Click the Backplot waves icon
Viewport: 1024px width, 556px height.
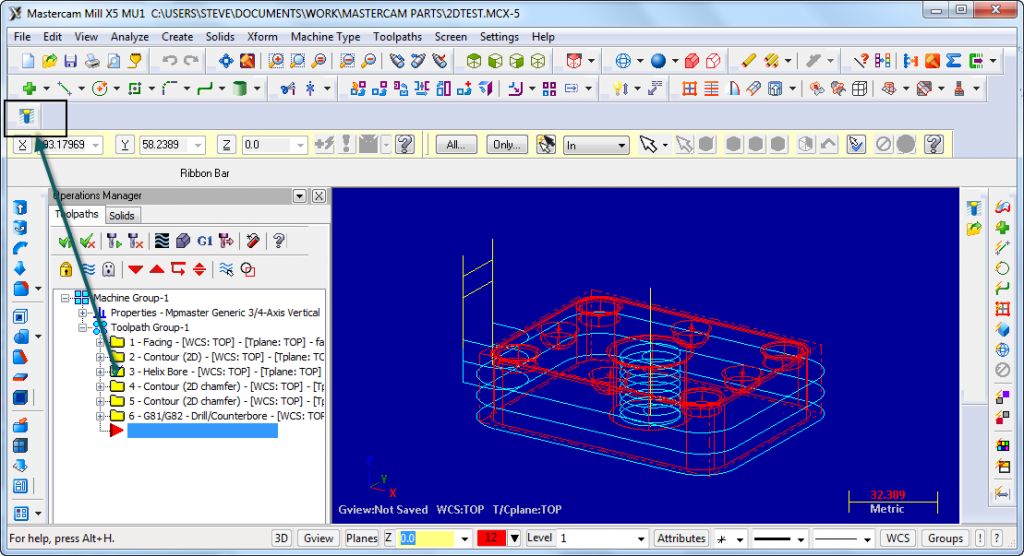point(161,241)
